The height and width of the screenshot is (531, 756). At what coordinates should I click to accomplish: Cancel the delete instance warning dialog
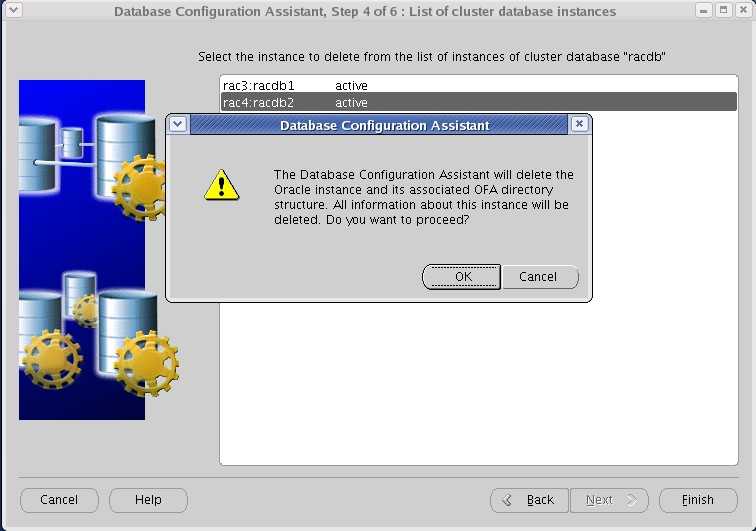click(540, 277)
